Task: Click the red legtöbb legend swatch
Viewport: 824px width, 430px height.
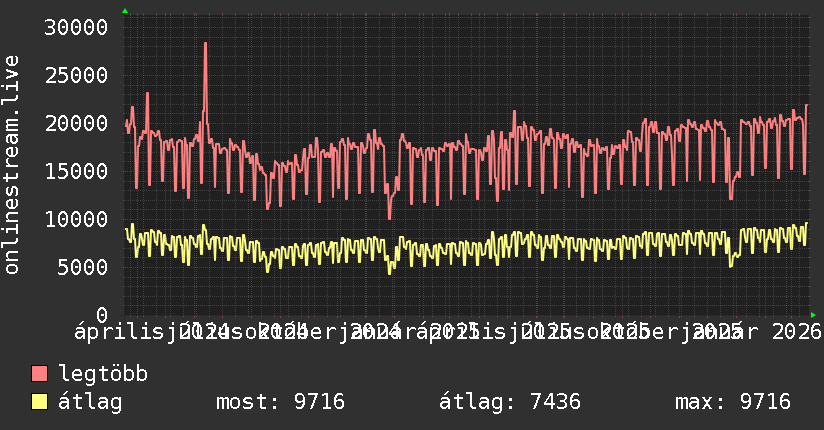Action: [39, 374]
